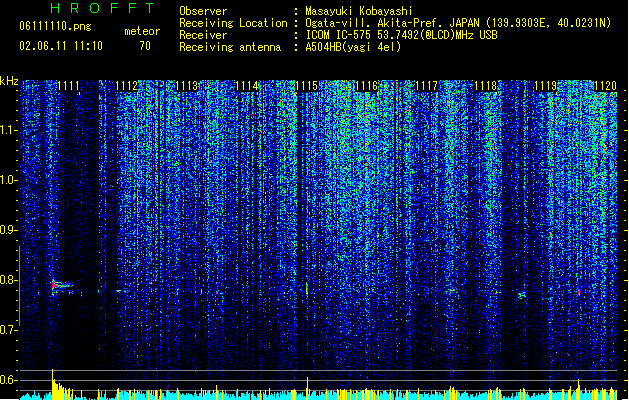Click the 0.9 kHz axis tick label
Viewport: 629px width, 400px height.
[x=8, y=230]
